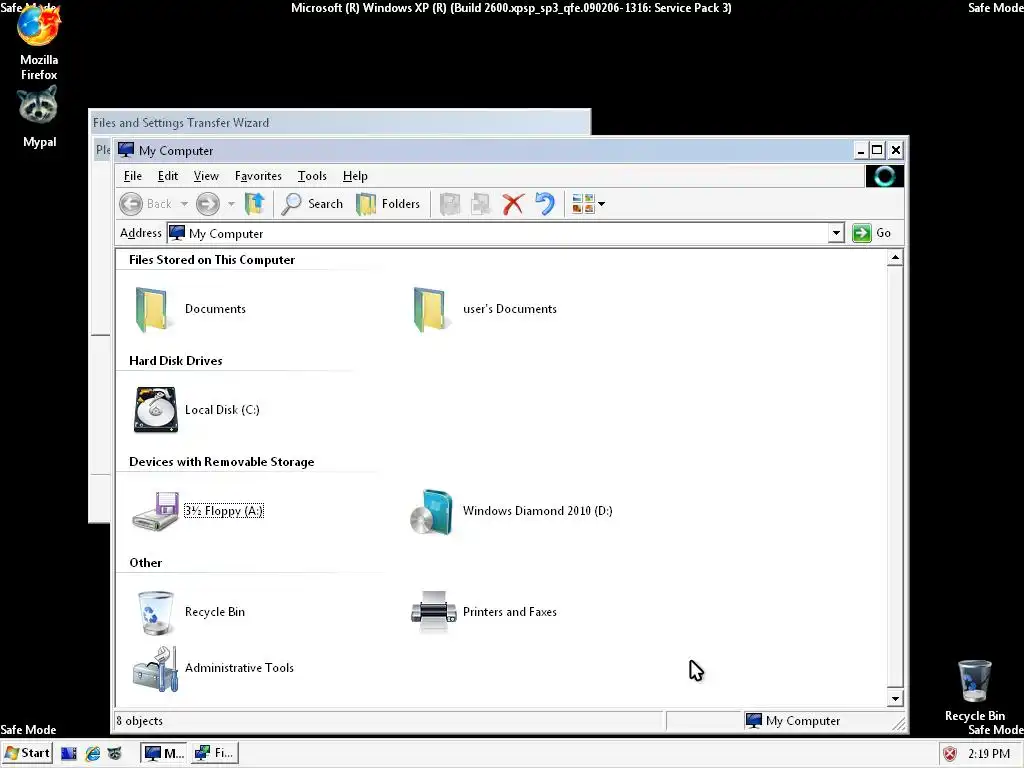Open the Search pane
The image size is (1024, 768).
coord(312,204)
